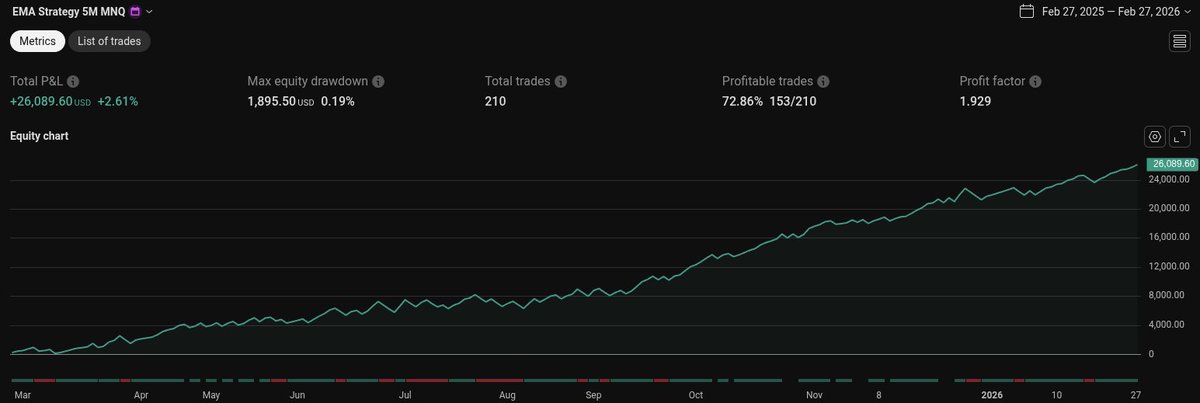Click the calendar icon next to date range

point(1026,12)
